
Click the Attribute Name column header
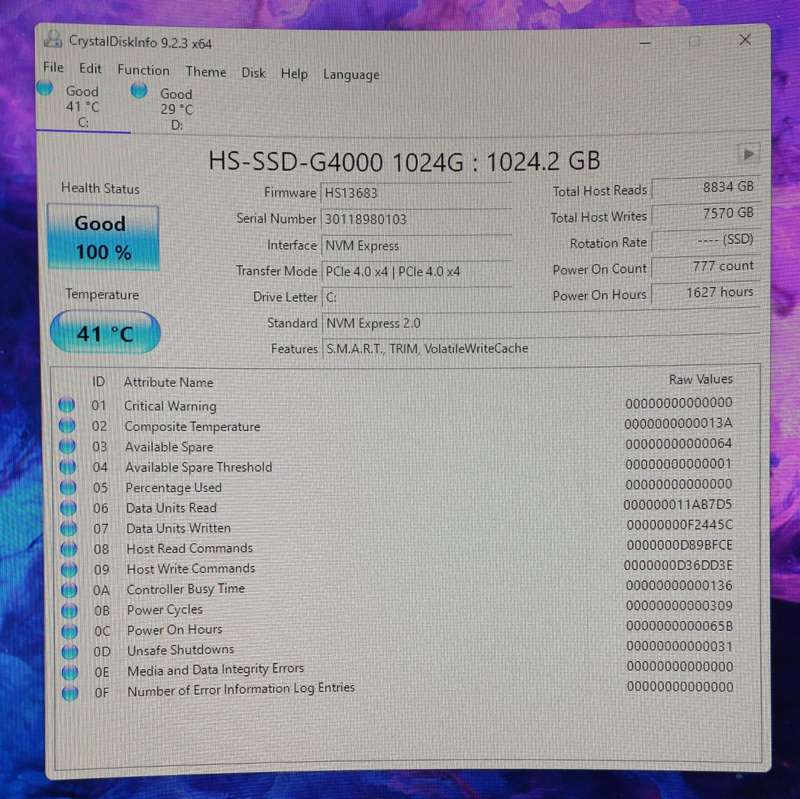[168, 382]
